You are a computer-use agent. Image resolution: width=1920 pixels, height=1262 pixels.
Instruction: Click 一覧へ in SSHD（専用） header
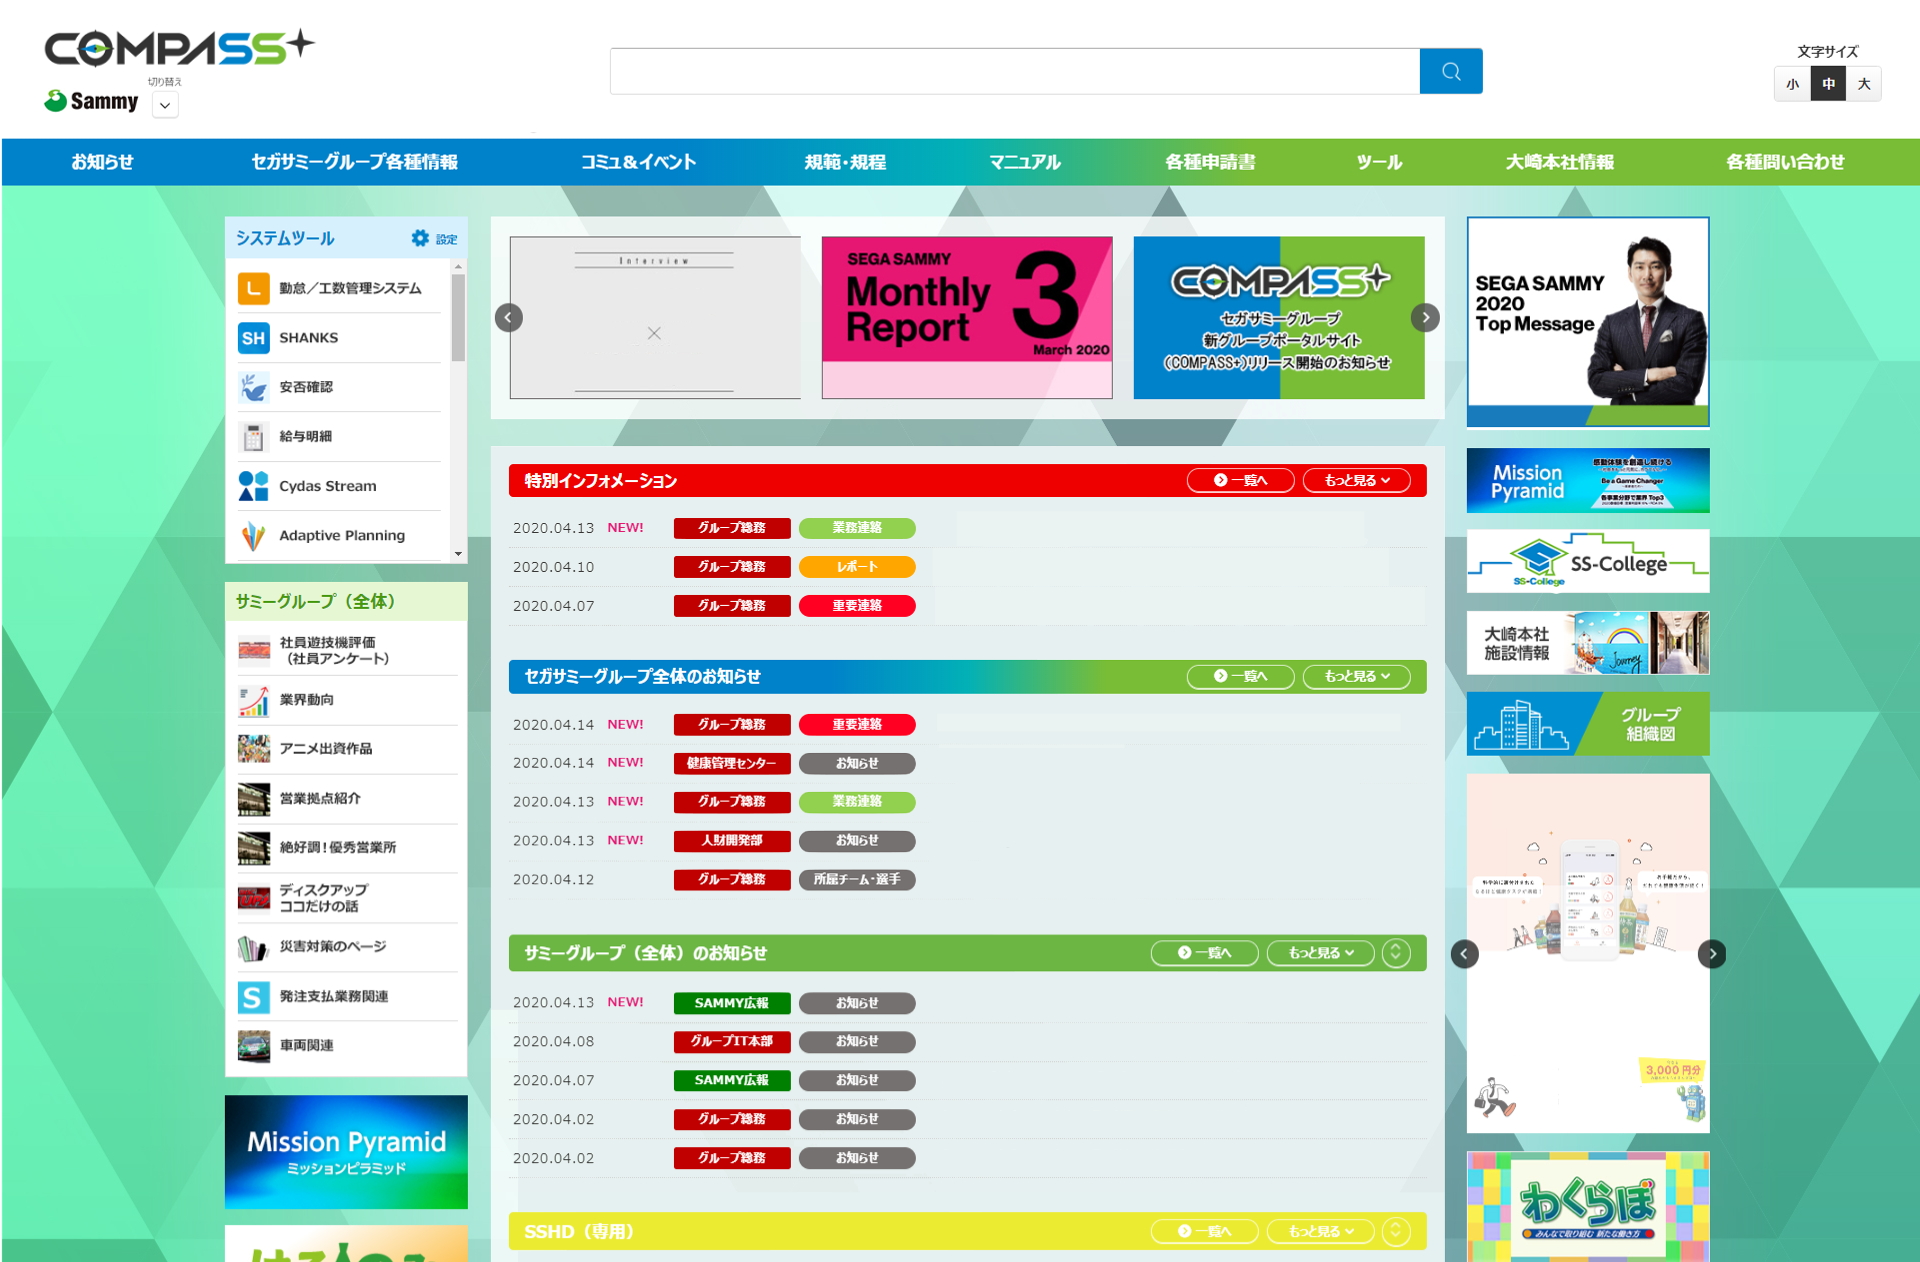1204,1232
